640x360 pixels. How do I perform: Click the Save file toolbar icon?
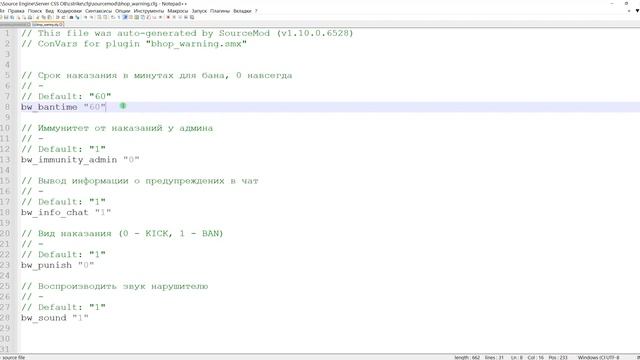pyautogui.click(x=6, y=18)
